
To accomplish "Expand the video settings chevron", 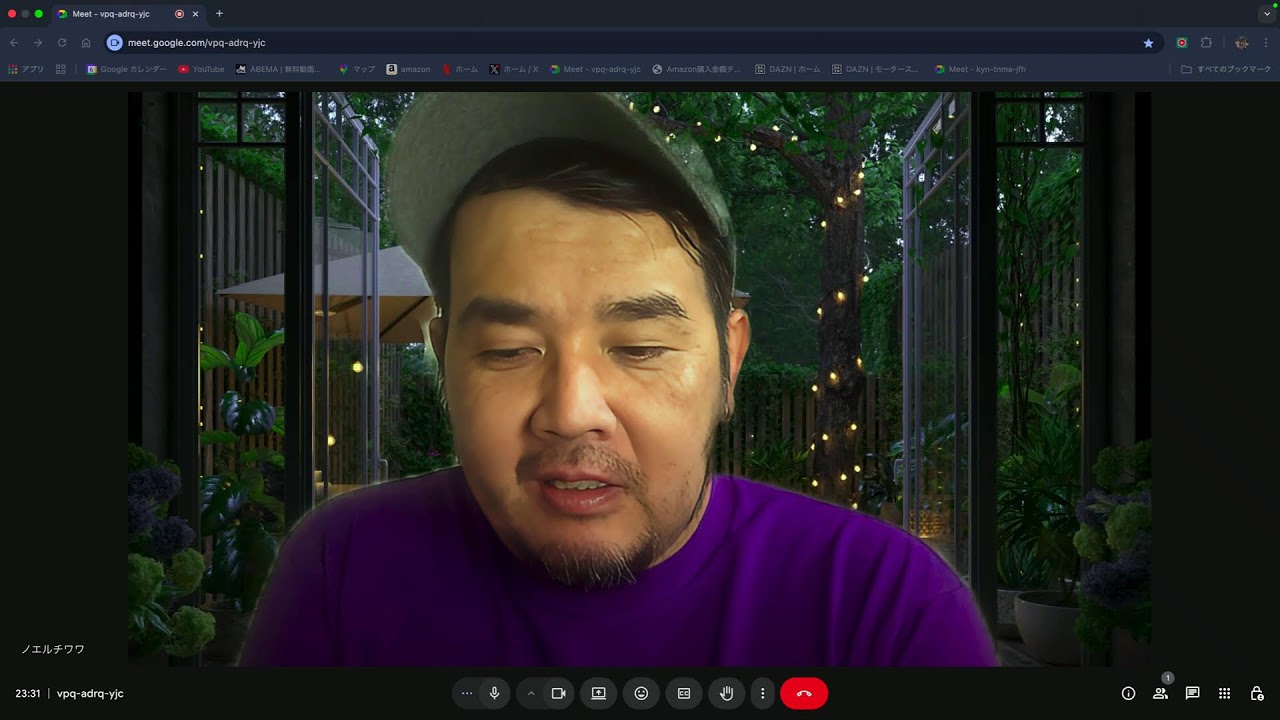I will click(531, 693).
